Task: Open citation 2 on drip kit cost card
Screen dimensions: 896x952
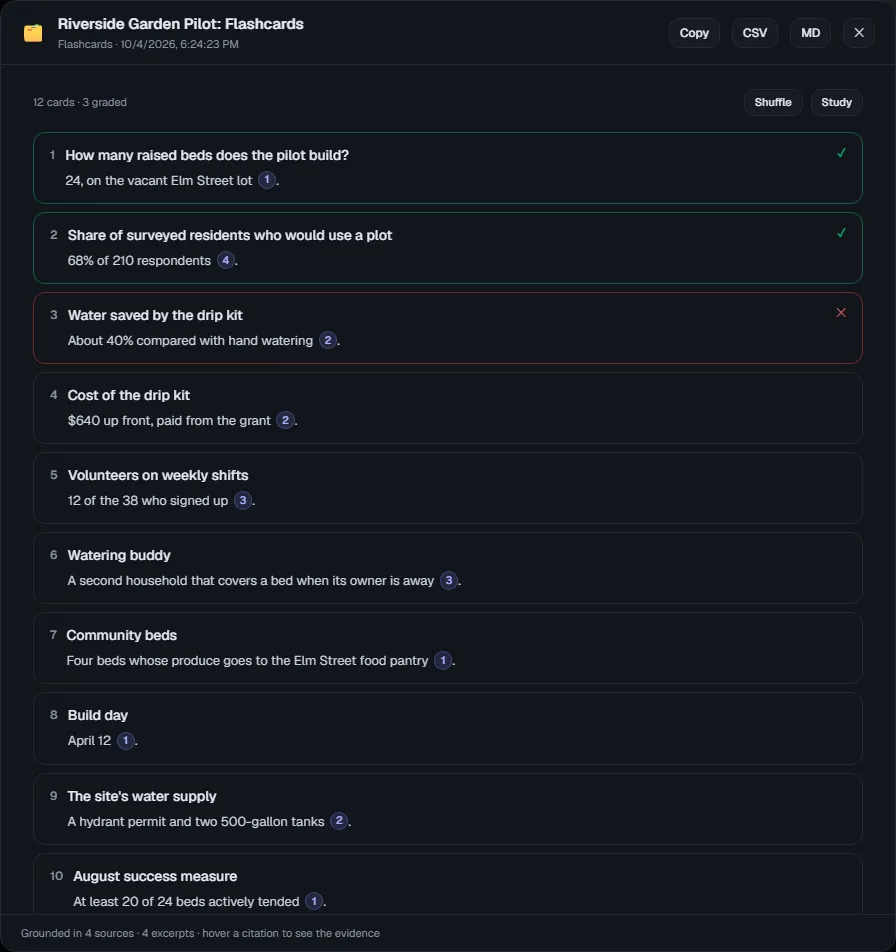Action: coord(285,420)
